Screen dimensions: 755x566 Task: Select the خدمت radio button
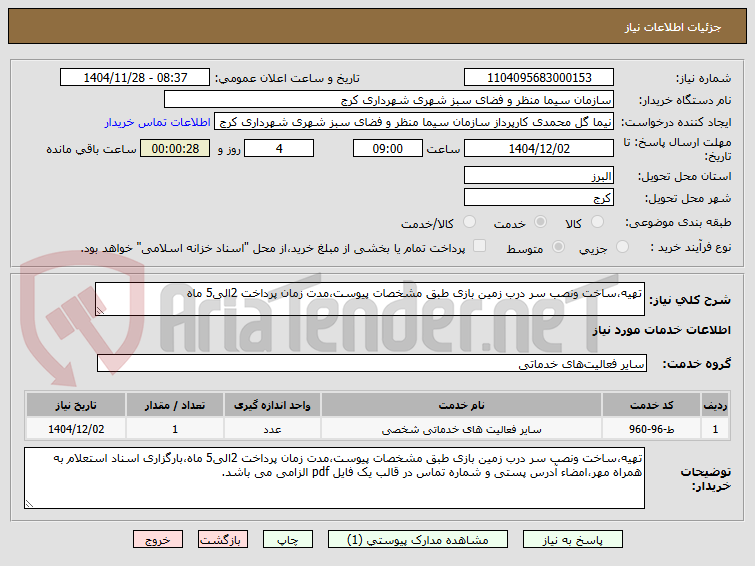[x=540, y=222]
